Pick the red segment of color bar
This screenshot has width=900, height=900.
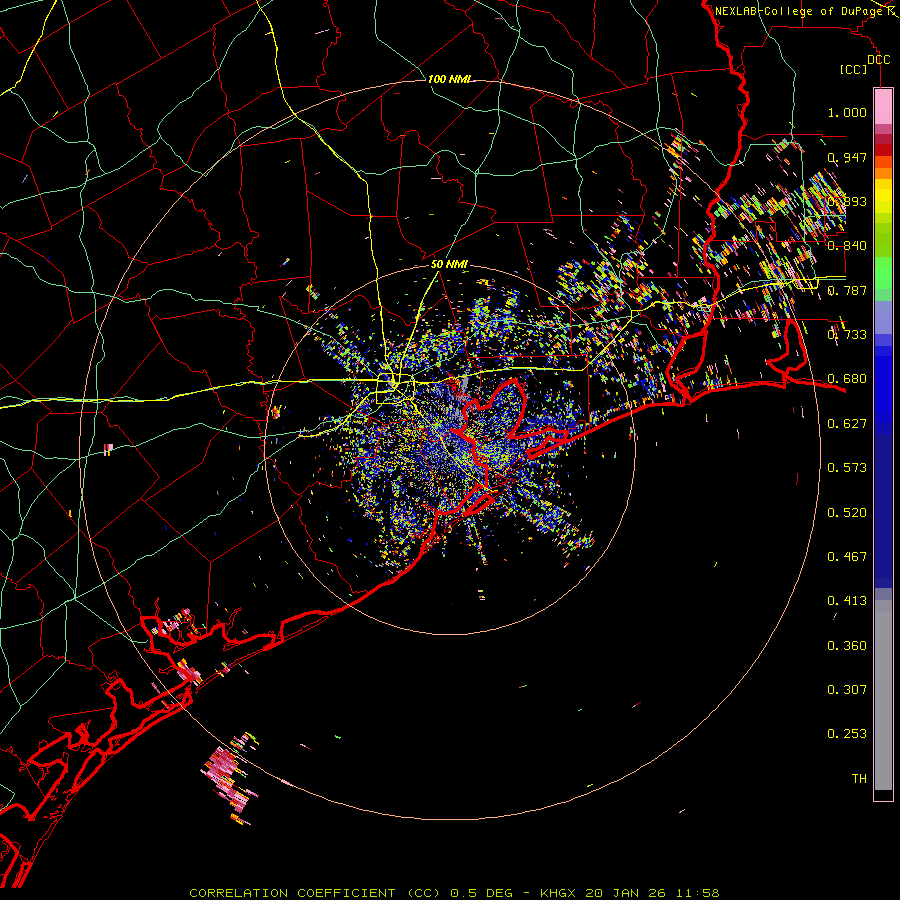[883, 150]
